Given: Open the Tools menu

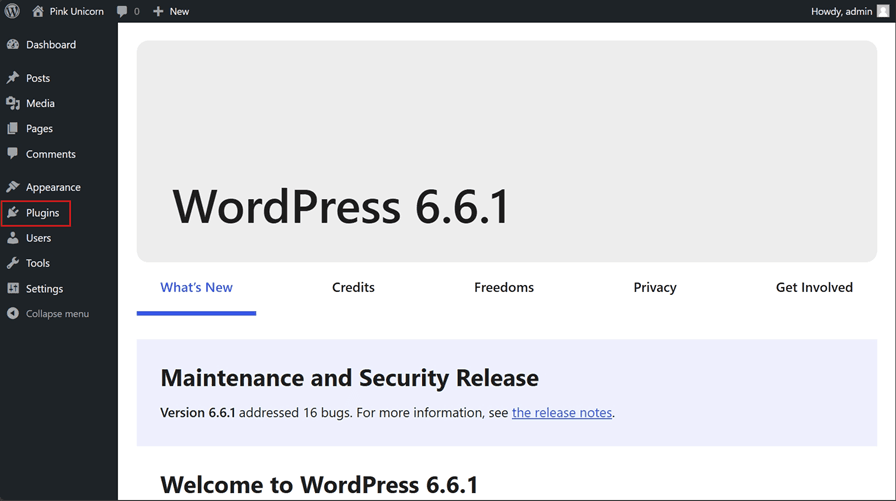Looking at the screenshot, I should click(x=38, y=263).
